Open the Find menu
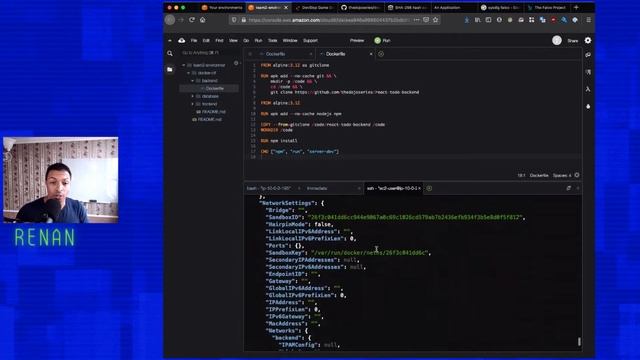 click(219, 40)
